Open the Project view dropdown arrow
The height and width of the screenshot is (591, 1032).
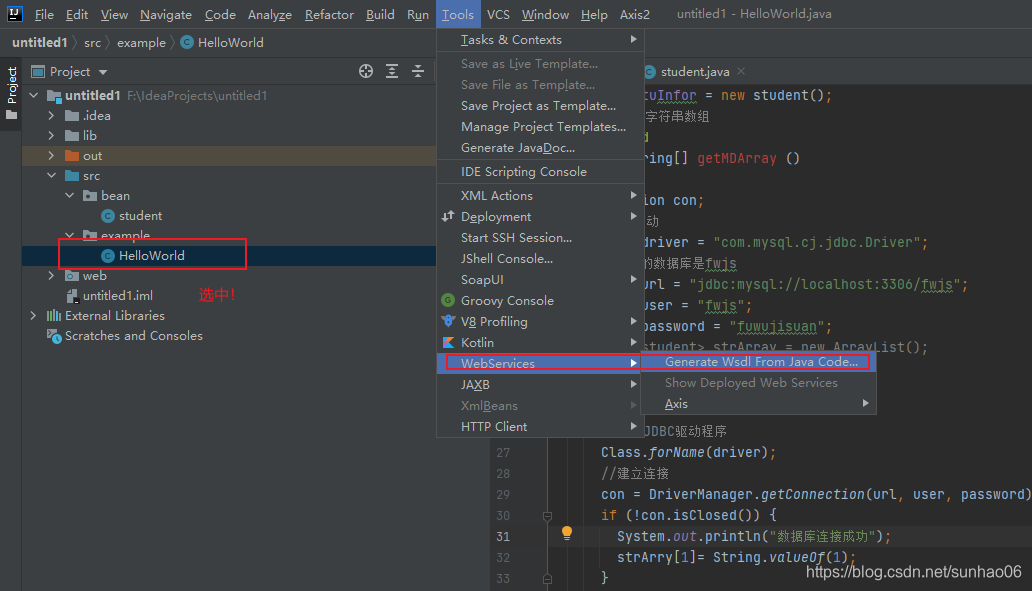tap(103, 72)
